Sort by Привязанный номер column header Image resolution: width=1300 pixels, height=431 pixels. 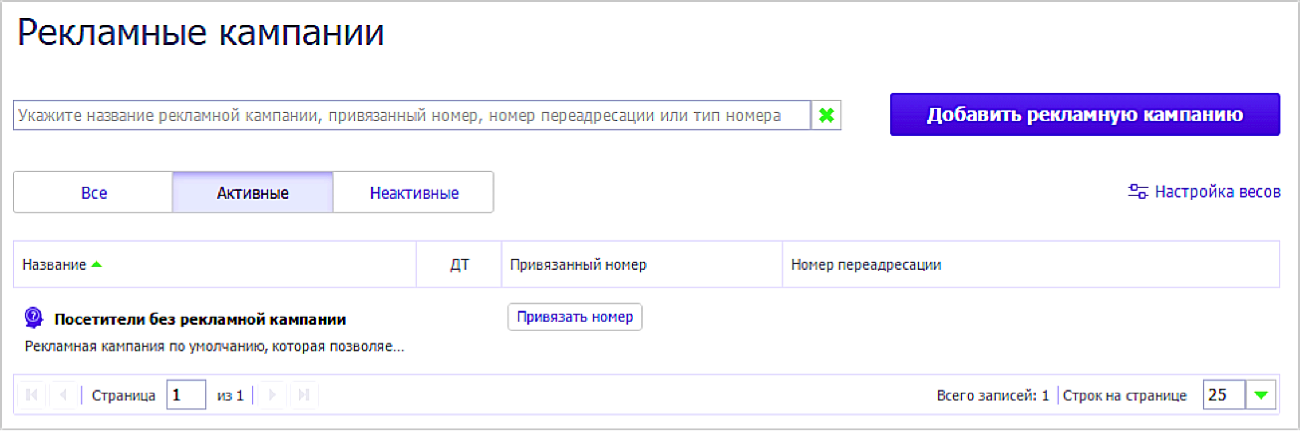click(x=578, y=265)
